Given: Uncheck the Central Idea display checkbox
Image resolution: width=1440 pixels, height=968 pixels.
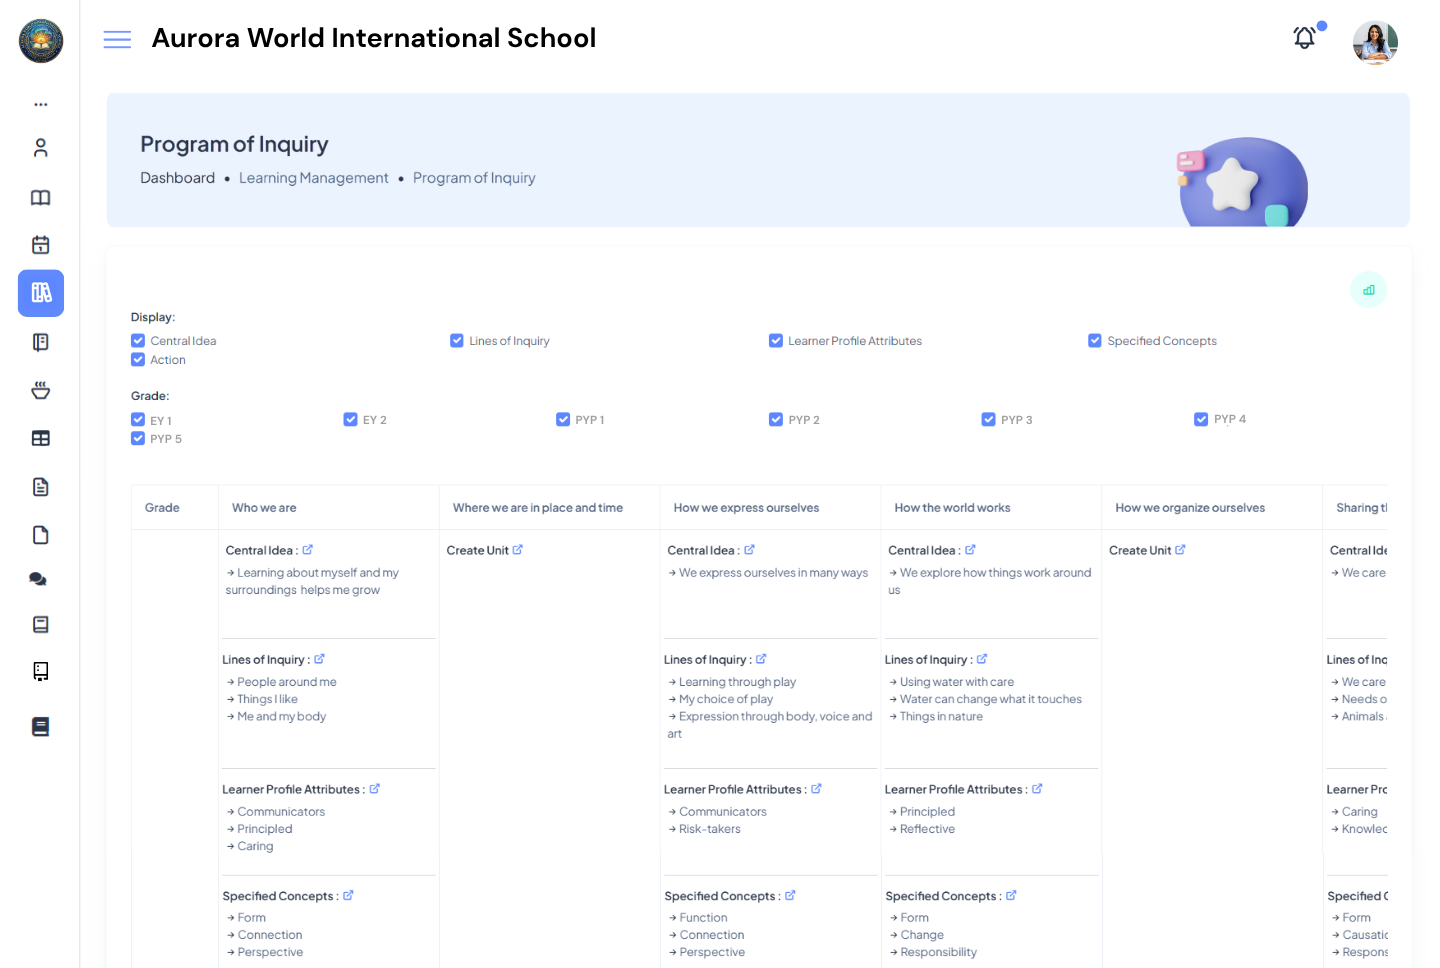Looking at the screenshot, I should click(137, 340).
